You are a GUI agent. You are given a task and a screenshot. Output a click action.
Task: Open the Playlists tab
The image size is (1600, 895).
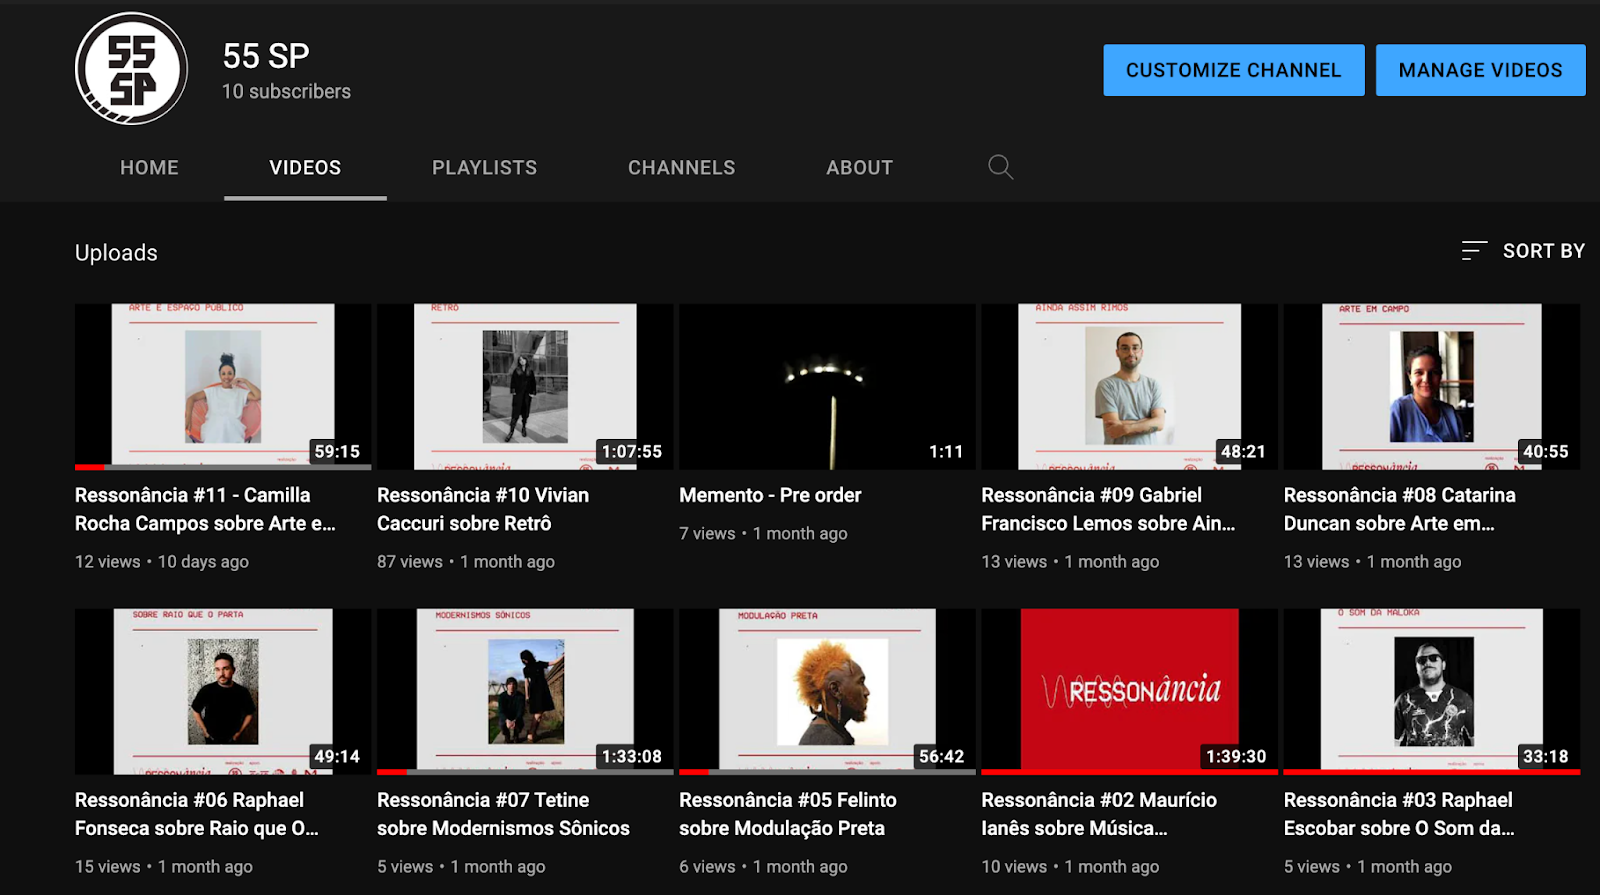point(484,168)
